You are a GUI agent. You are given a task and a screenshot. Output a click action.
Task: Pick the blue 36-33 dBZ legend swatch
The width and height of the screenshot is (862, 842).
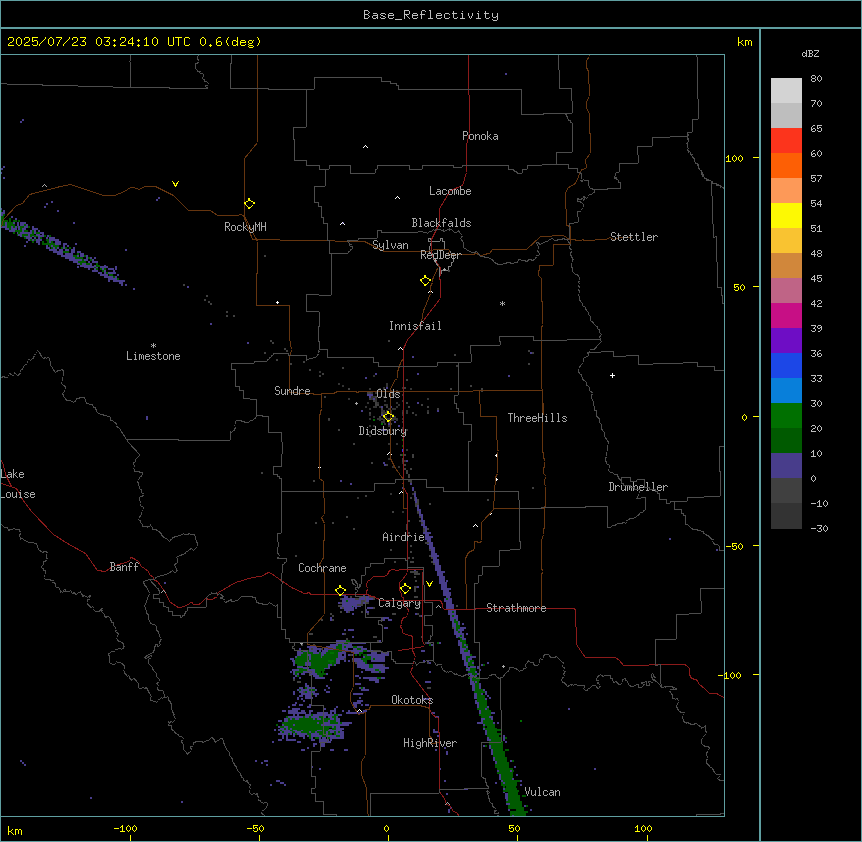click(x=786, y=365)
